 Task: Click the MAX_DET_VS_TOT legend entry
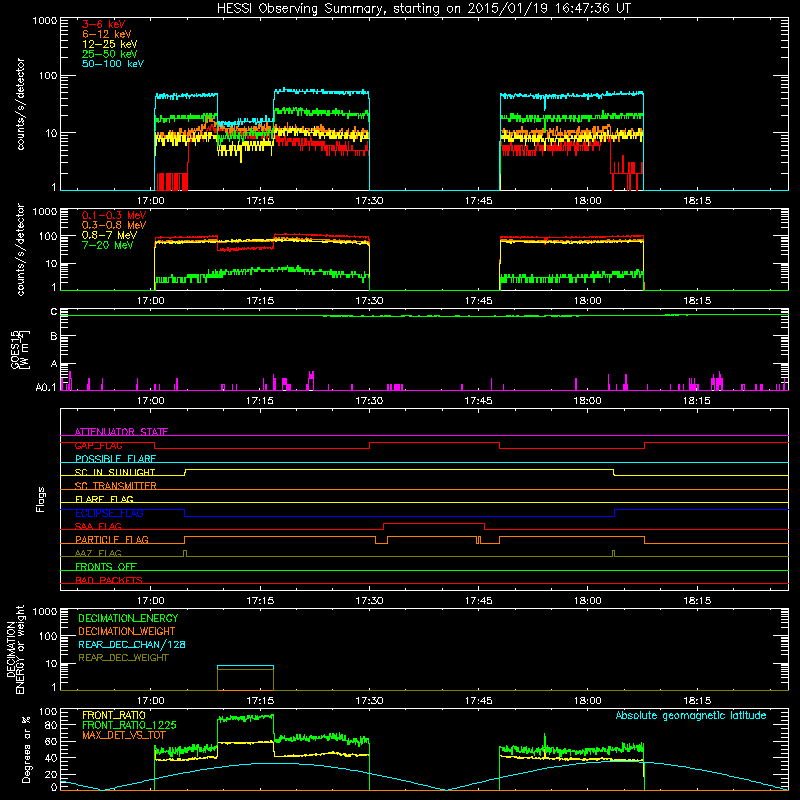click(124, 735)
